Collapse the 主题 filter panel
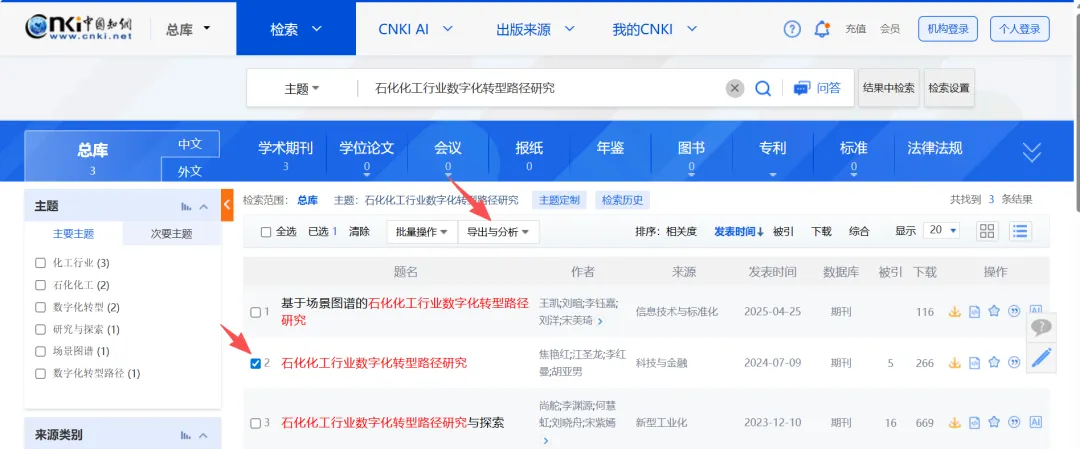Viewport: 1080px width, 449px height. (x=204, y=206)
